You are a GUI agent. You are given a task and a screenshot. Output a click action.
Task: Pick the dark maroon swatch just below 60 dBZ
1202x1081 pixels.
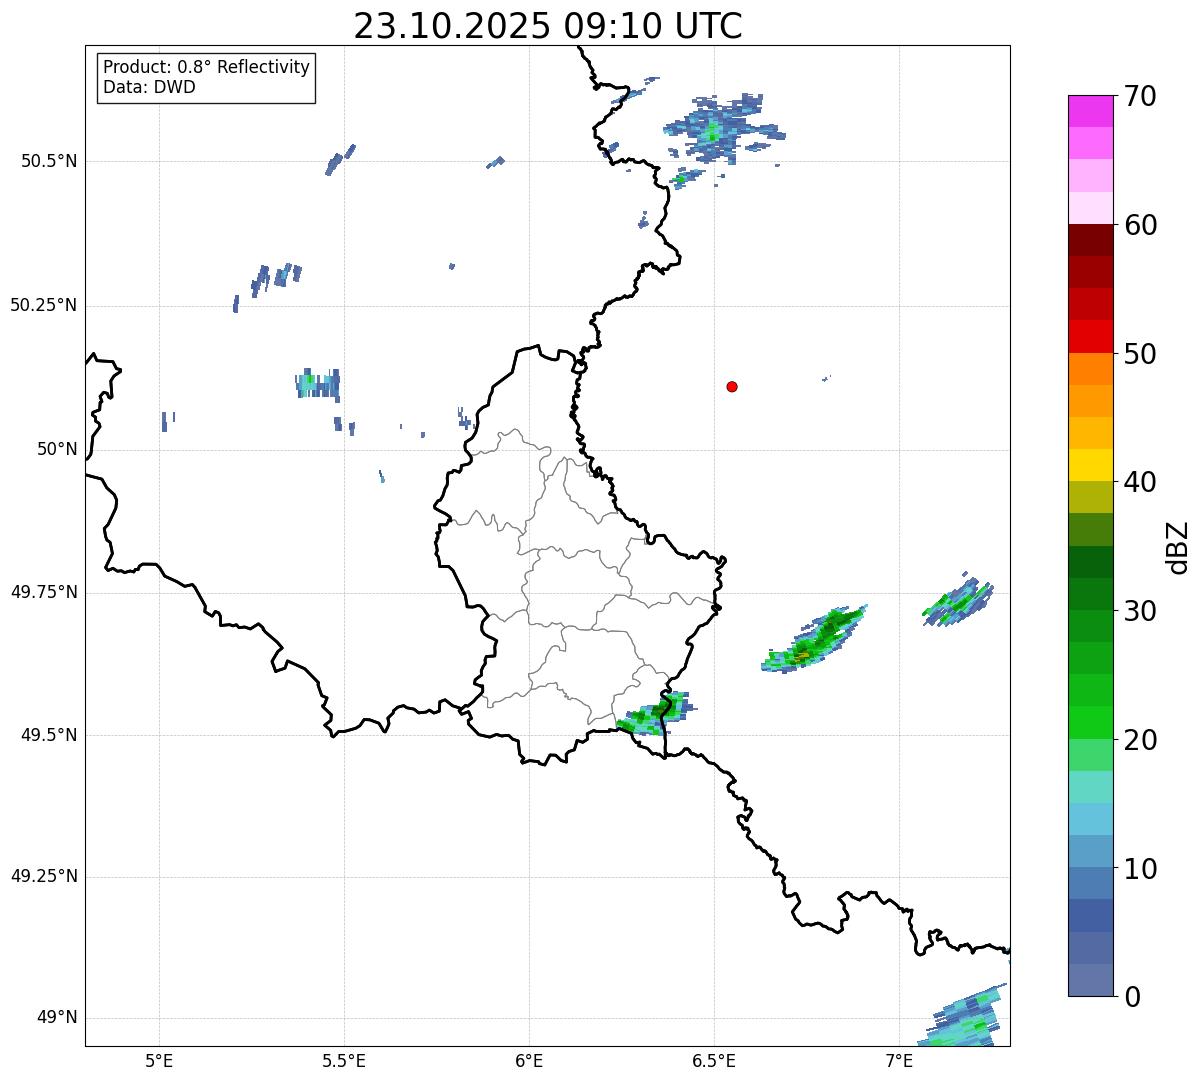click(1090, 240)
